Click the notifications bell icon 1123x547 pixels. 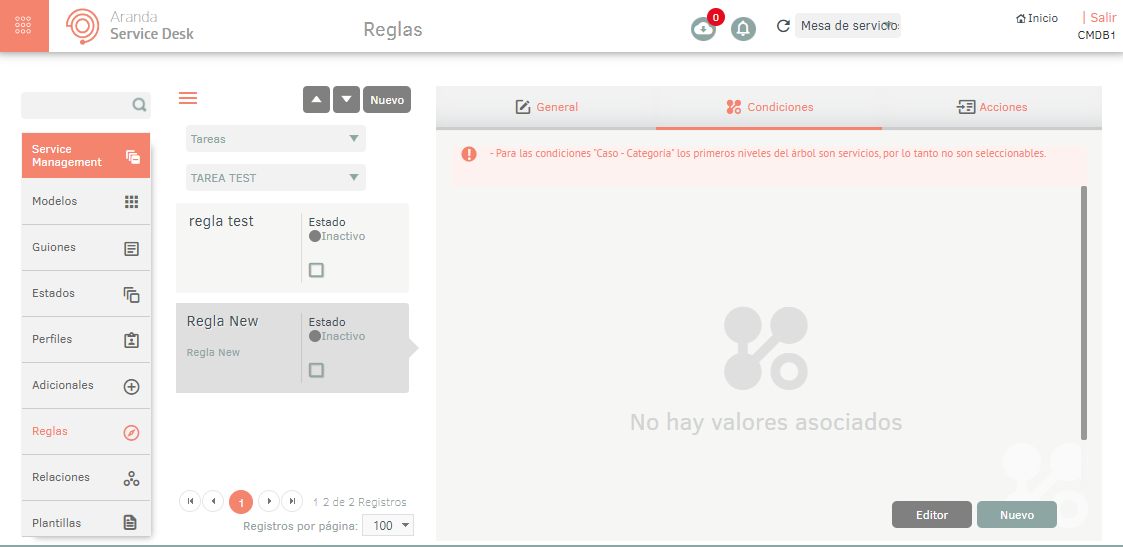pyautogui.click(x=743, y=29)
